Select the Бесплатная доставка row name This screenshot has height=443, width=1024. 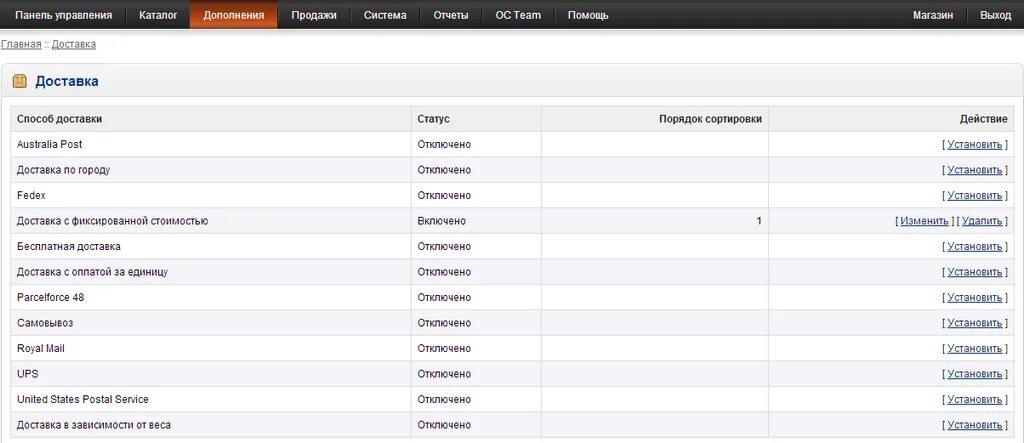click(69, 246)
